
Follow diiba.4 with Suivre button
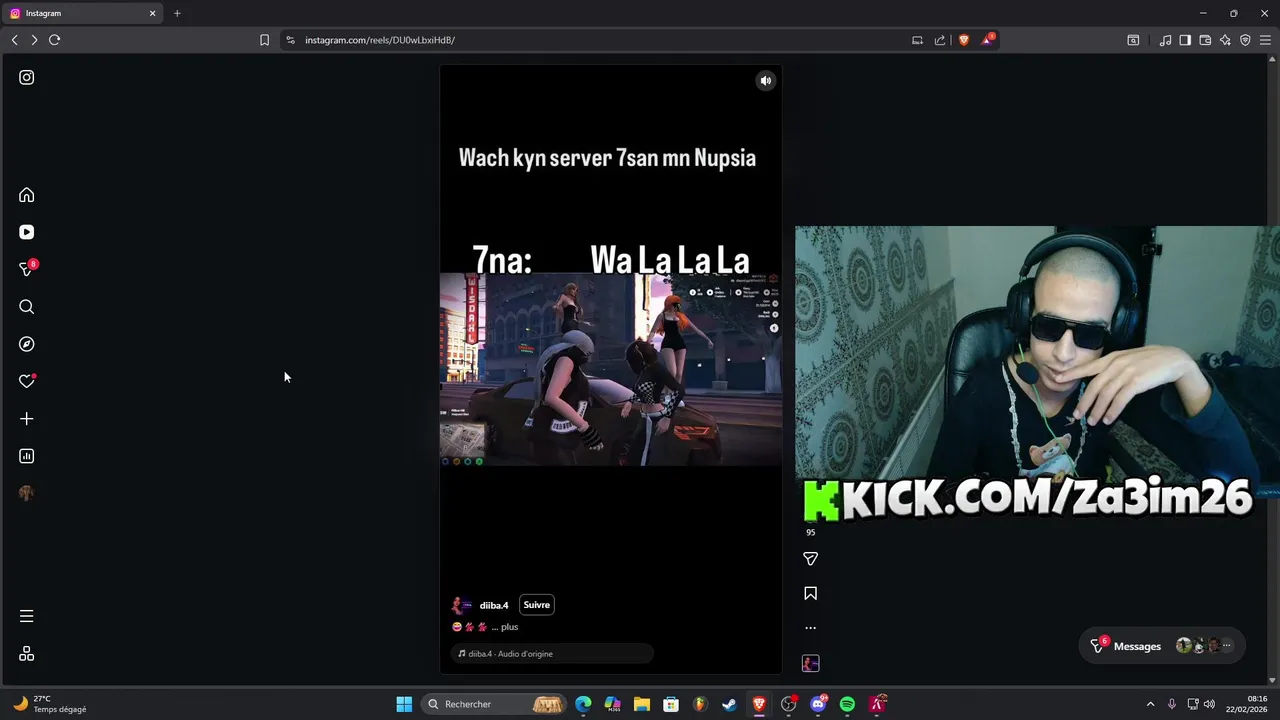pos(536,605)
